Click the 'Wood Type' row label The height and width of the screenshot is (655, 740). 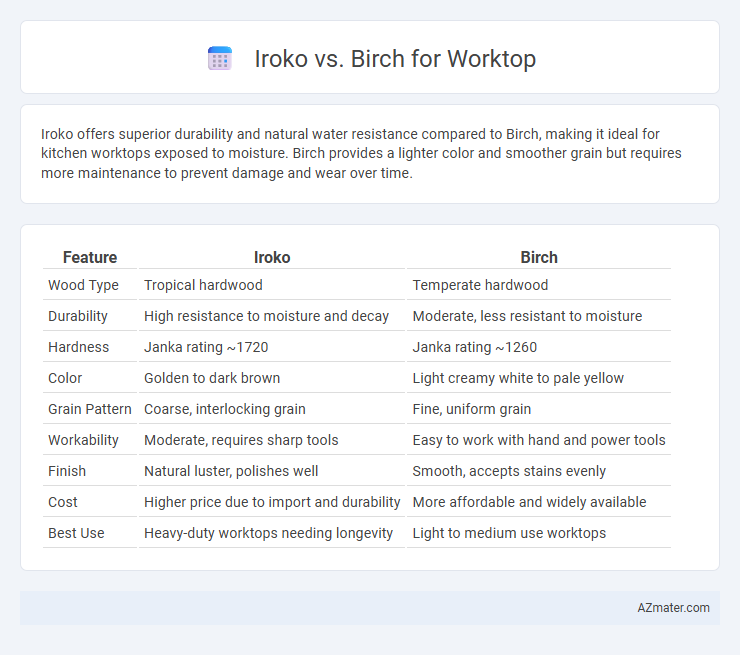tap(84, 285)
